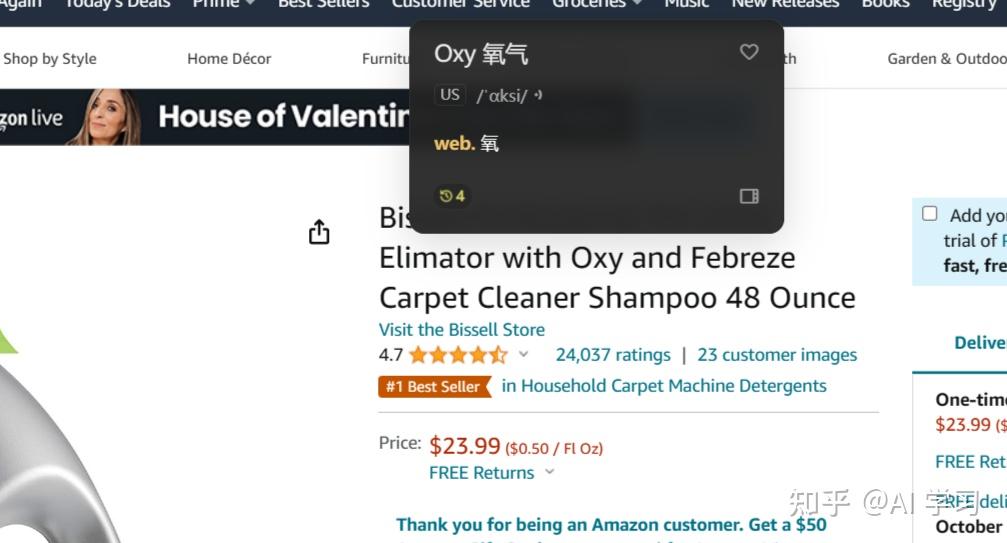The image size is (1007, 543).
Task: Open the Garden & Outdoor category
Action: [x=946, y=58]
